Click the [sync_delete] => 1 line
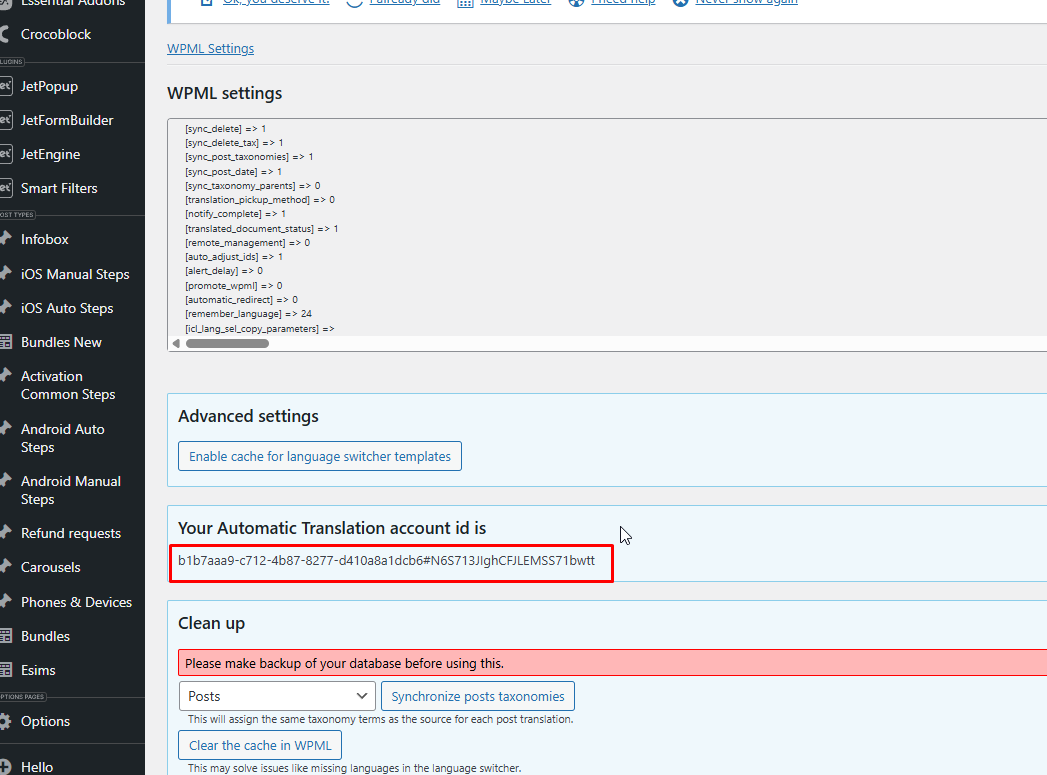This screenshot has height=775, width=1047. [226, 129]
